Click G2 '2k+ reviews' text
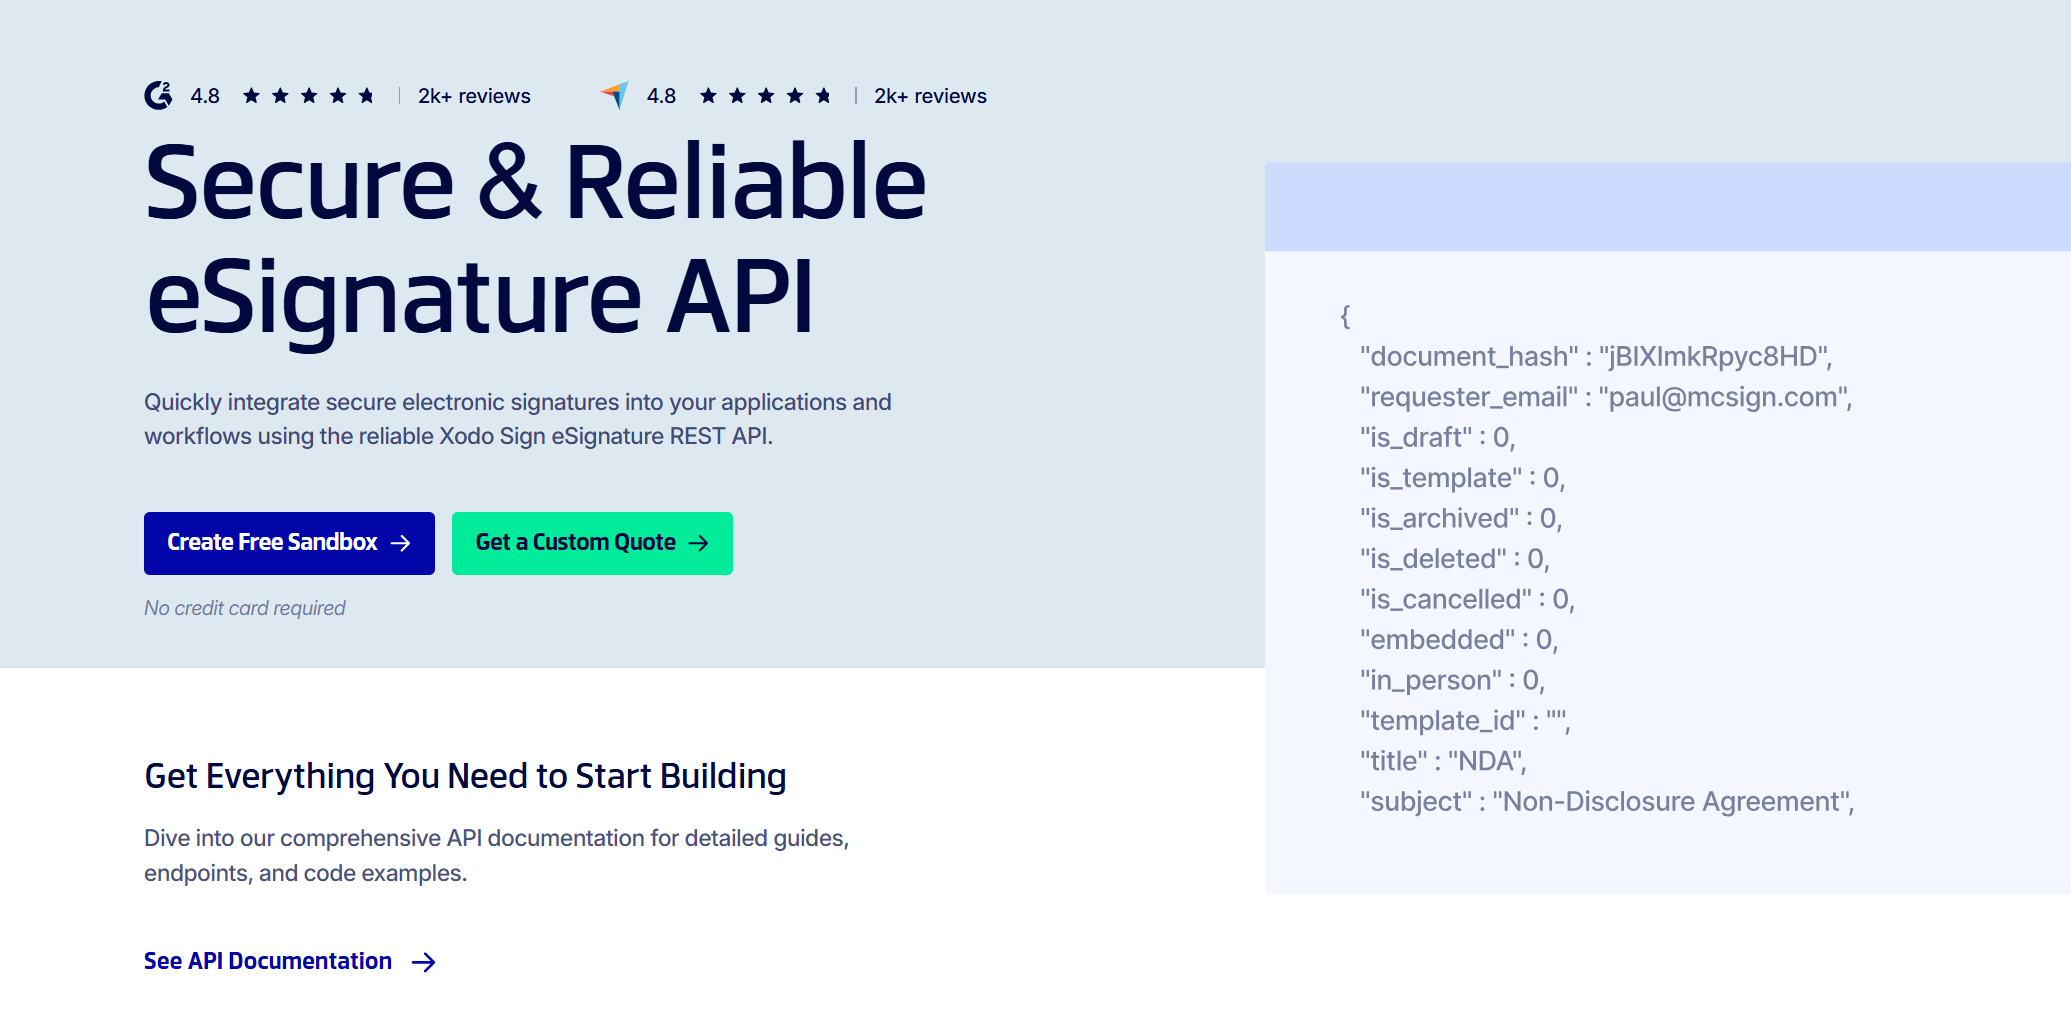Image resolution: width=2071 pixels, height=1009 pixels. (x=474, y=96)
